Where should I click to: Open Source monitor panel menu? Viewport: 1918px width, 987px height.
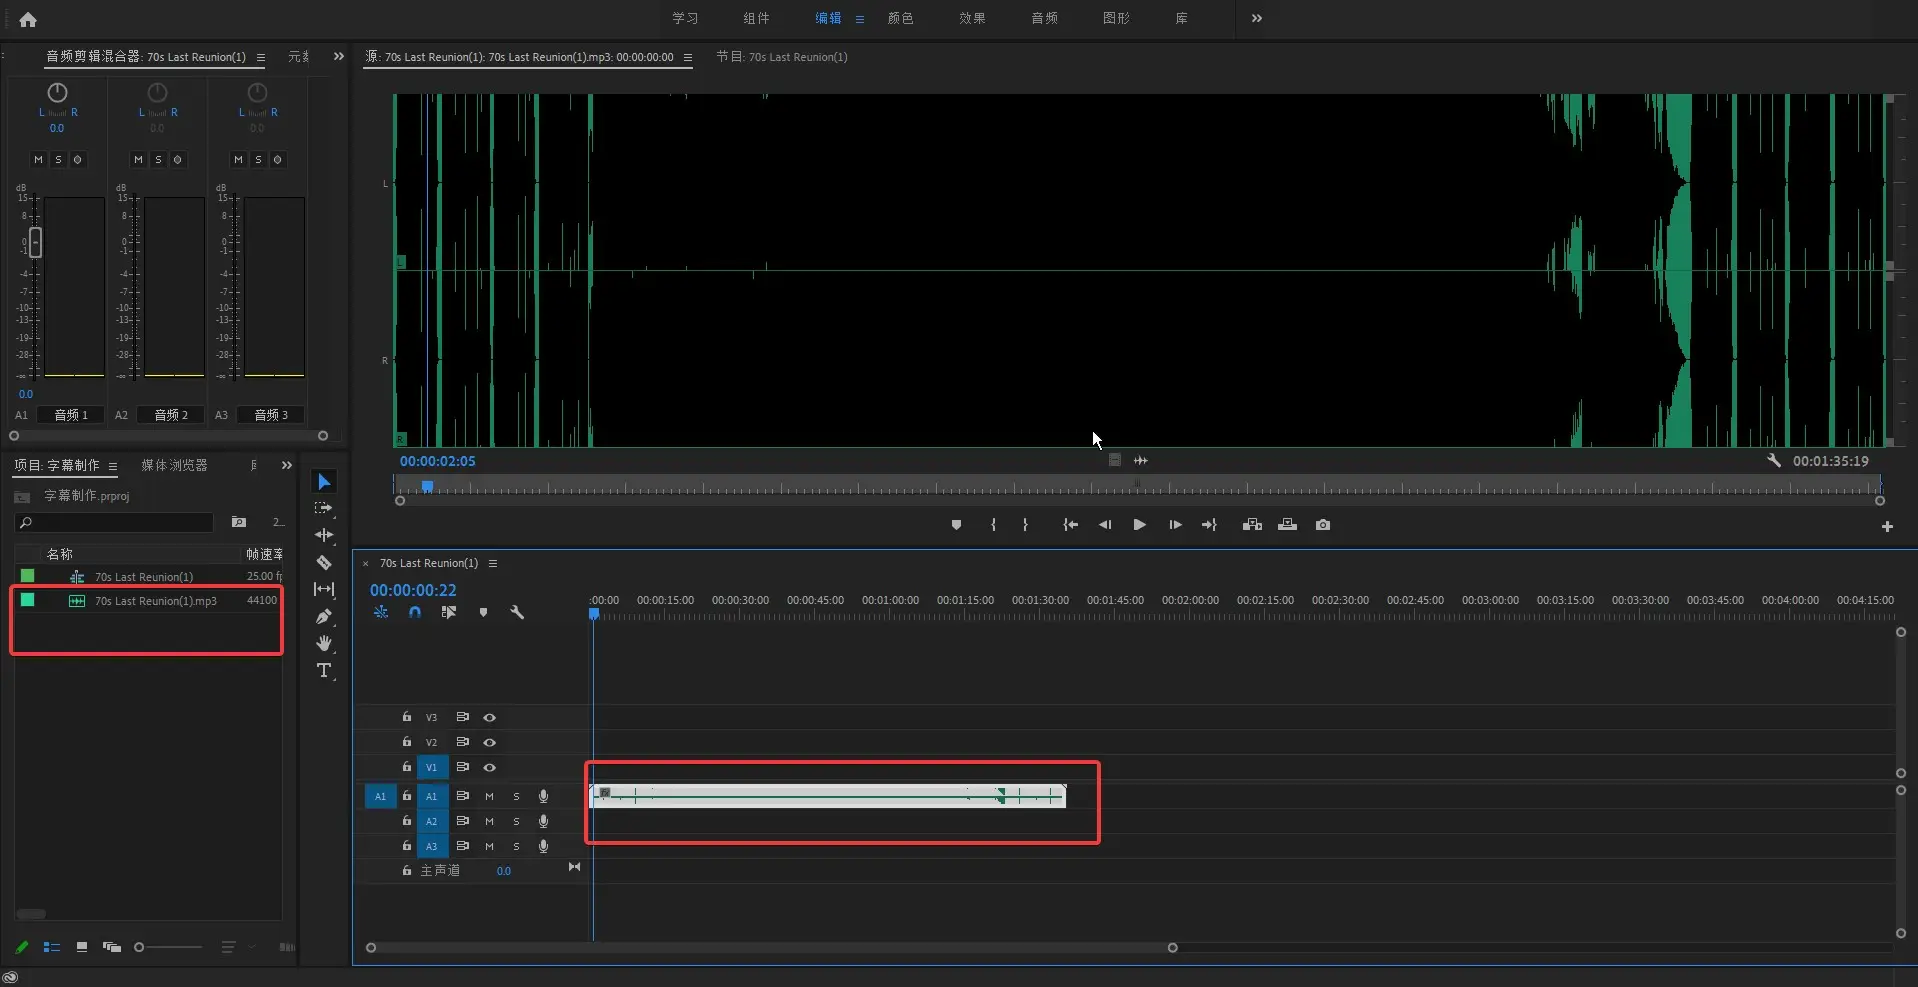click(x=688, y=58)
